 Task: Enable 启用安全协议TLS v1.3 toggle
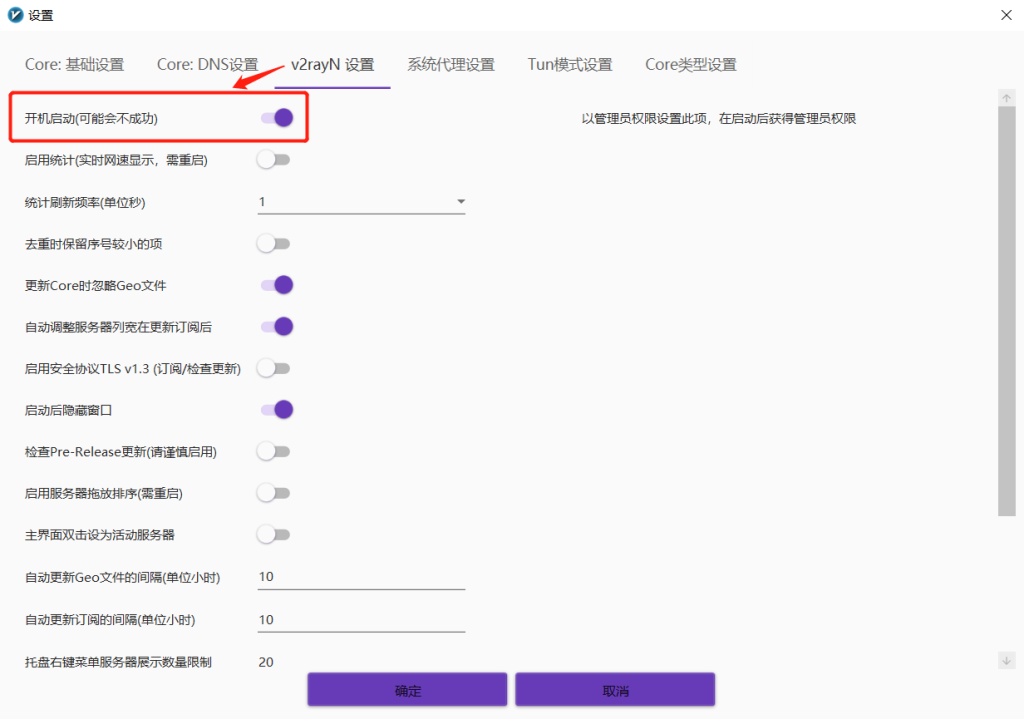pos(274,368)
